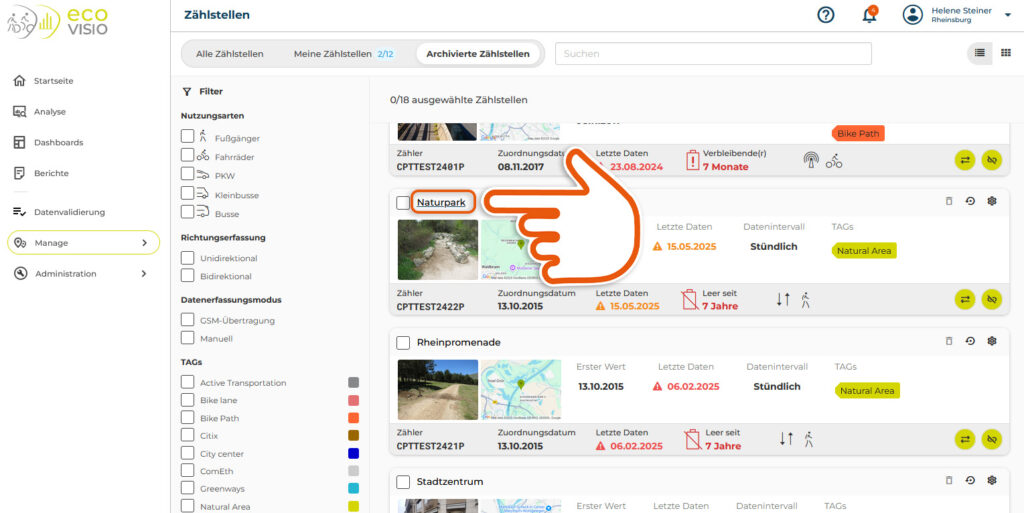Click the Analyse chart icon
This screenshot has width=1024, height=513.
coord(20,112)
